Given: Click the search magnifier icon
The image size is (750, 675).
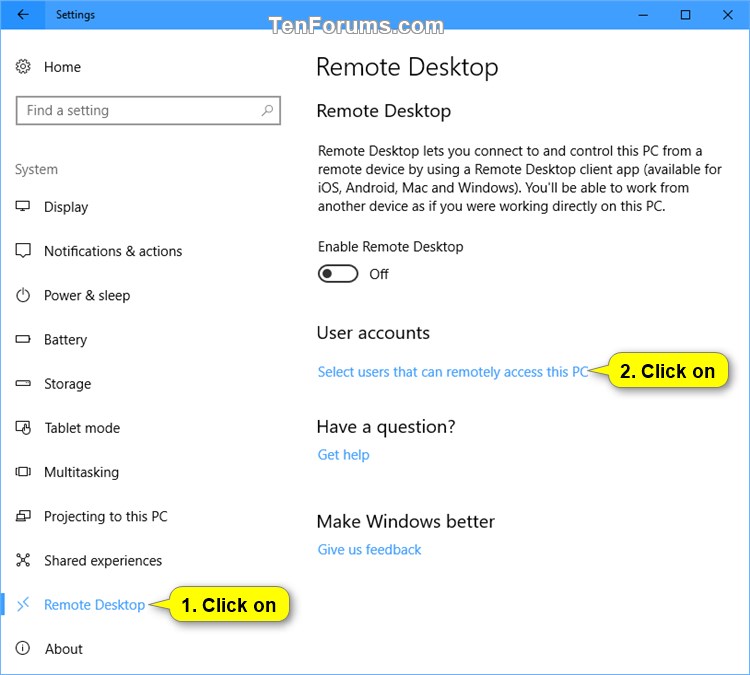Looking at the screenshot, I should (x=267, y=111).
